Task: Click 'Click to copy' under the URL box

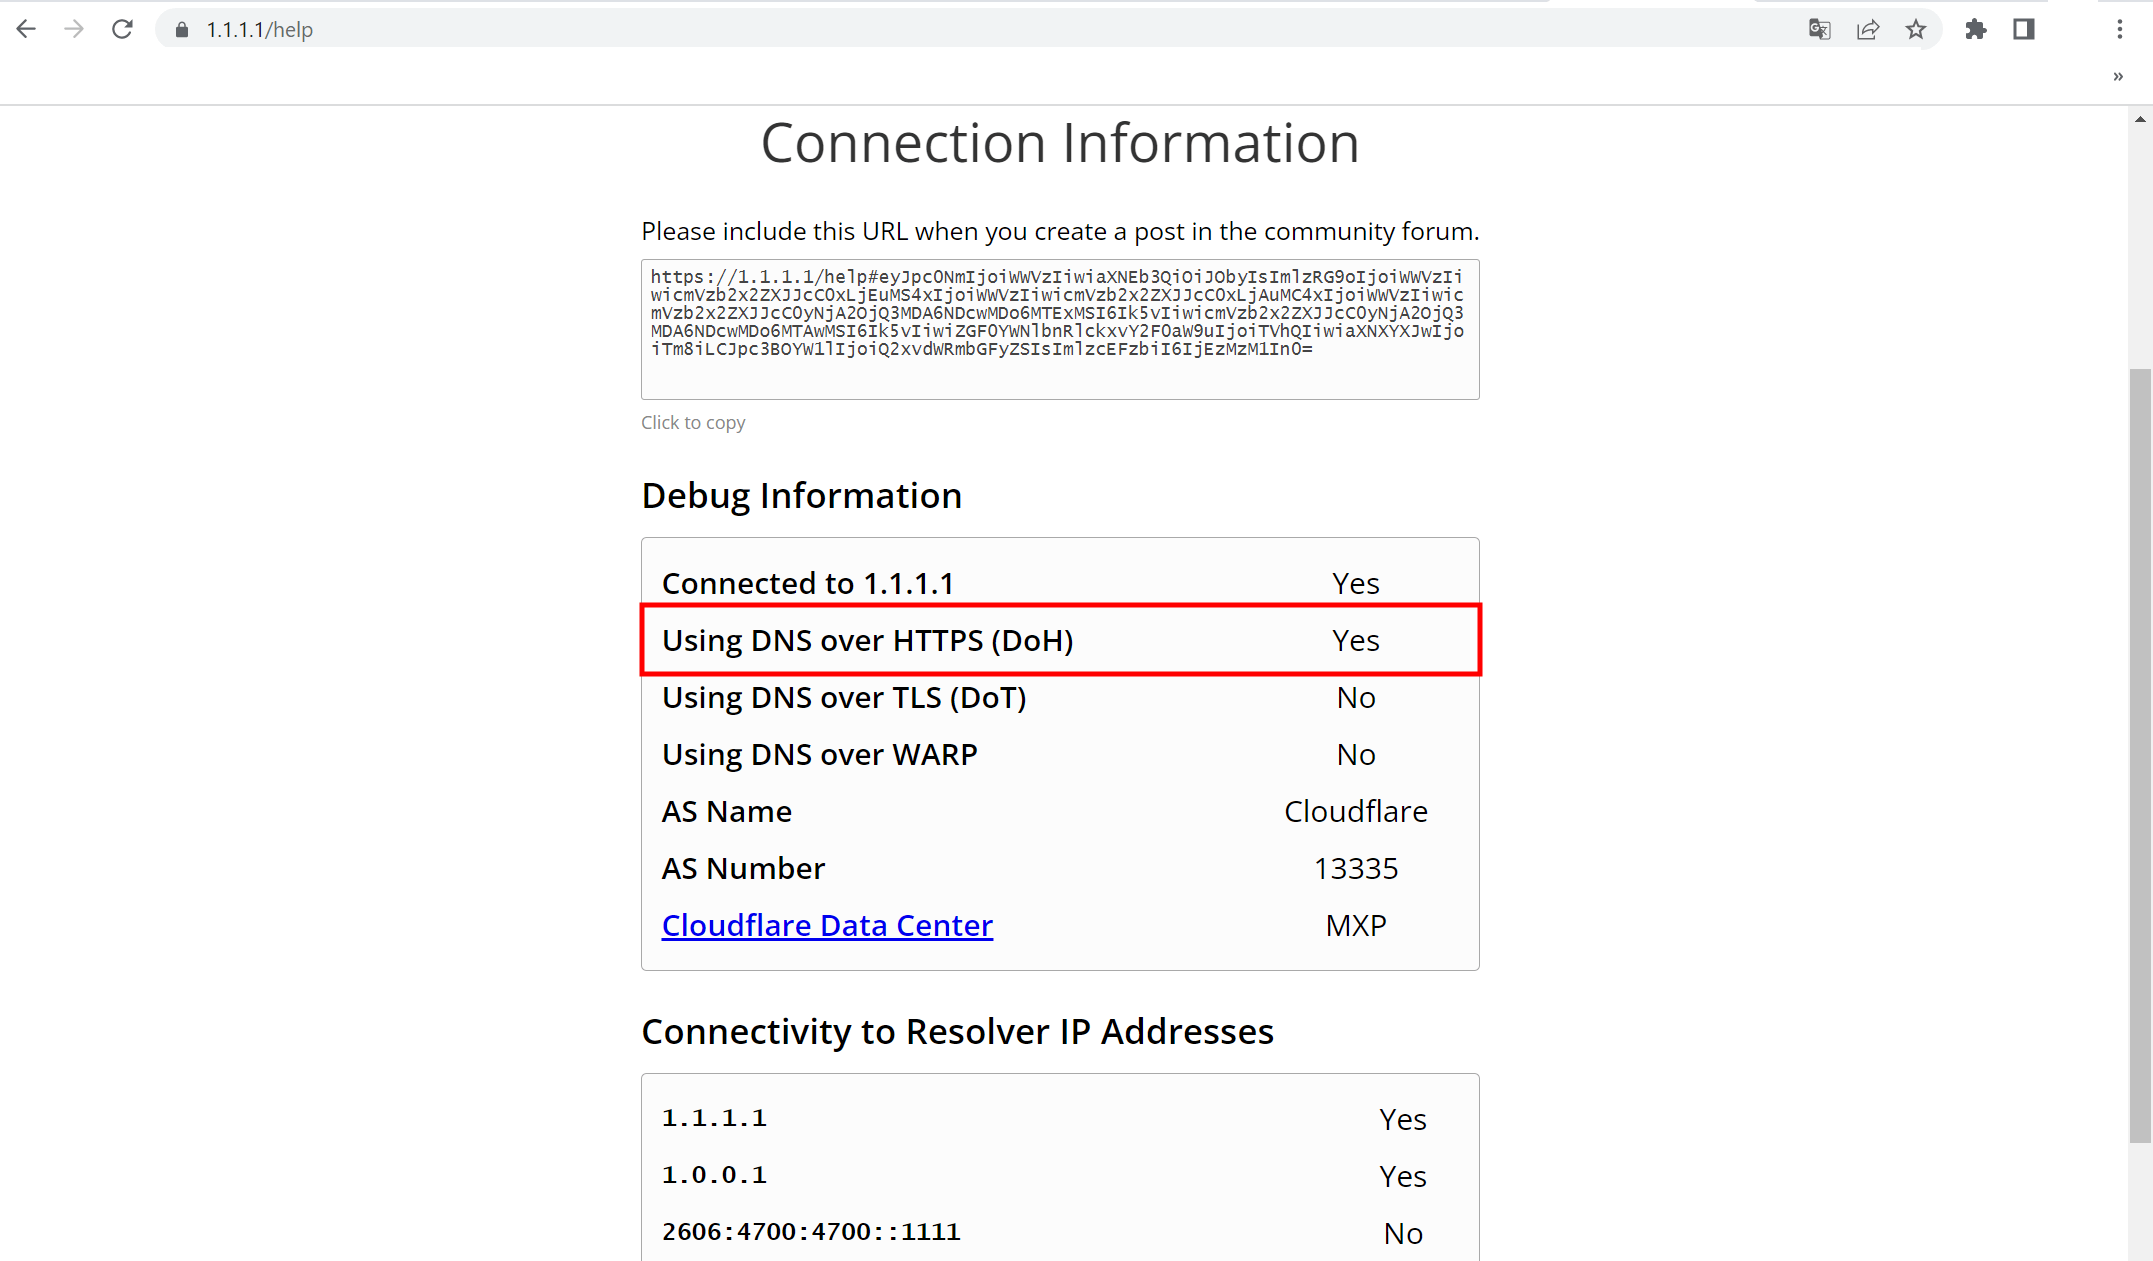Action: (693, 422)
